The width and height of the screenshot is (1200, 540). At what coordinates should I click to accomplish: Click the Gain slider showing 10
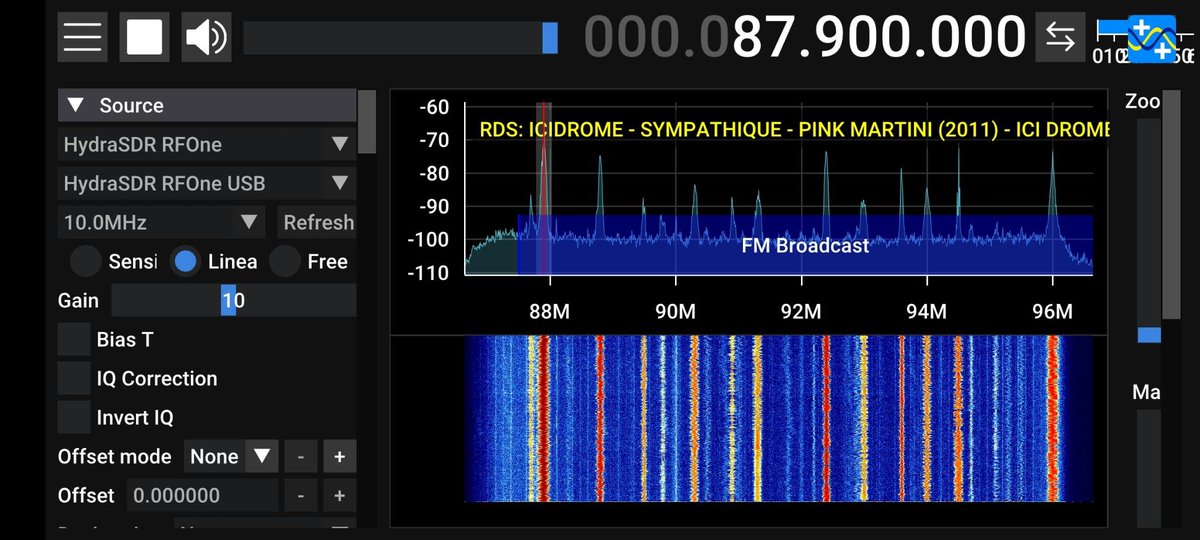point(233,300)
